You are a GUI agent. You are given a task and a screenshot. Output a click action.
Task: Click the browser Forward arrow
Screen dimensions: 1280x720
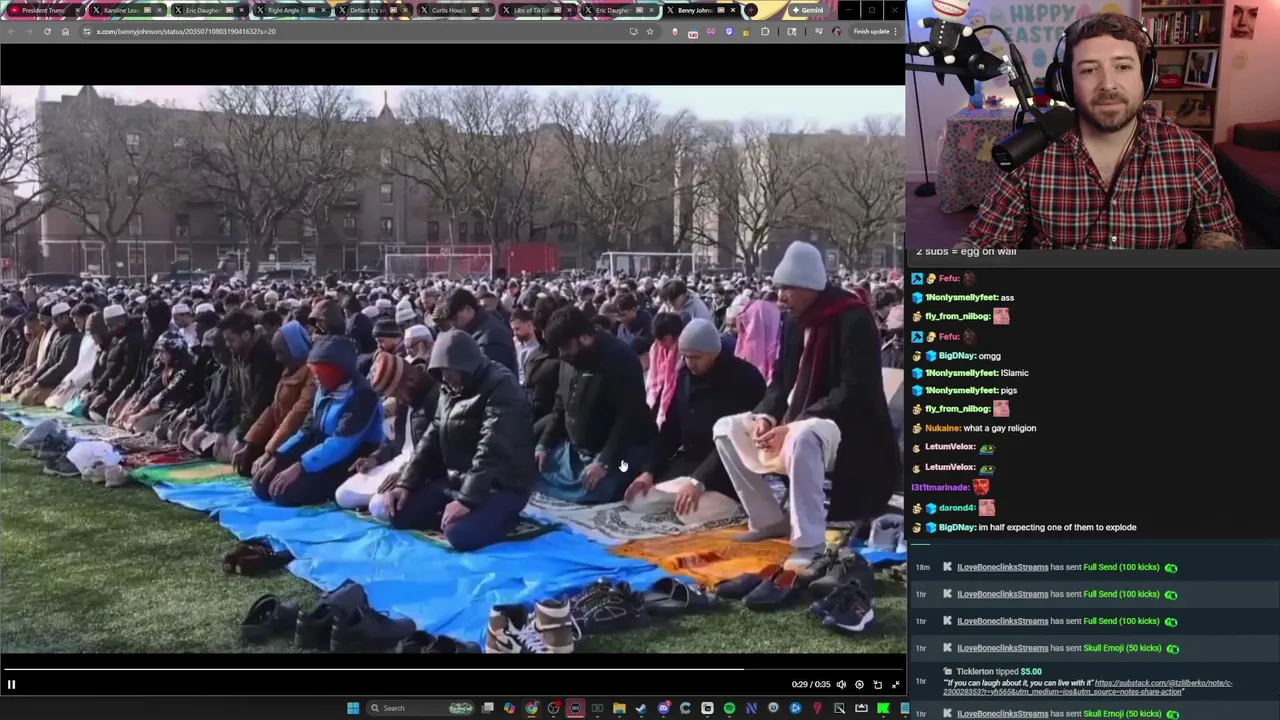(29, 31)
